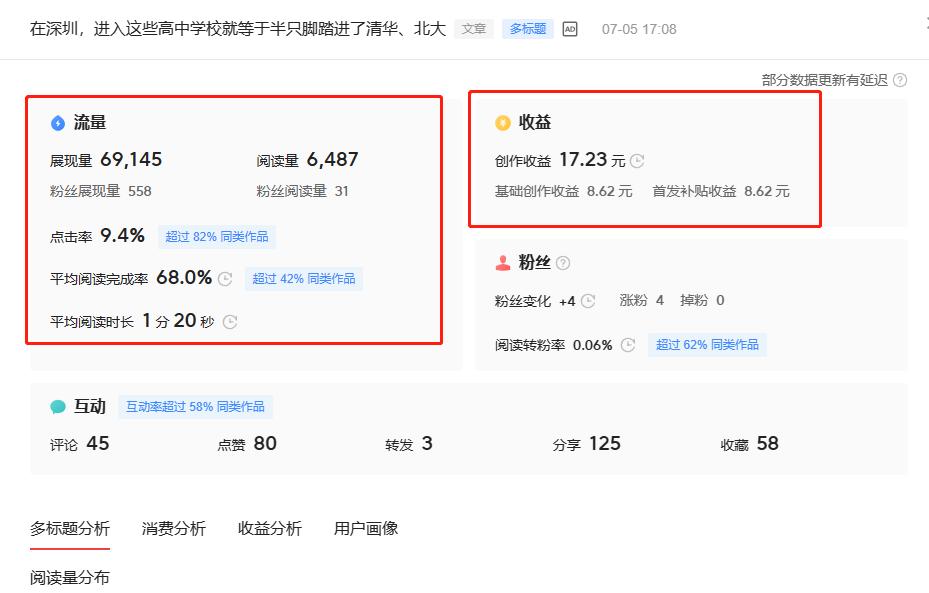The width and height of the screenshot is (929, 593).
Task: Click the blue droplet icon beside 流量
Action: tap(57, 121)
